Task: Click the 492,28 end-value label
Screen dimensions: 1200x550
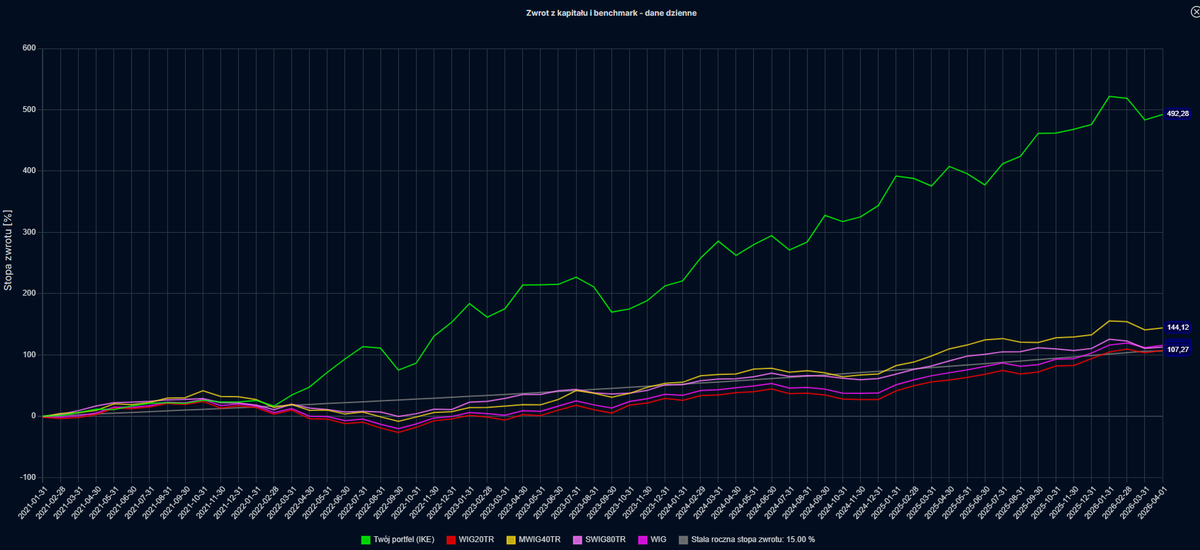Action: [1177, 114]
